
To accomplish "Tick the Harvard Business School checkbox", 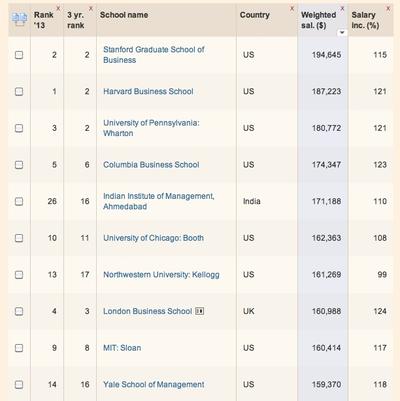I will (19, 91).
